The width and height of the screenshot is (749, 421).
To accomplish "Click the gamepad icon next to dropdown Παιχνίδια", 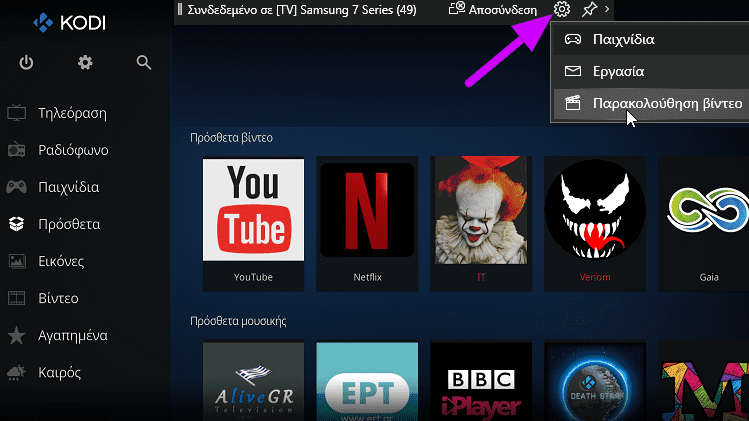I will pyautogui.click(x=573, y=39).
